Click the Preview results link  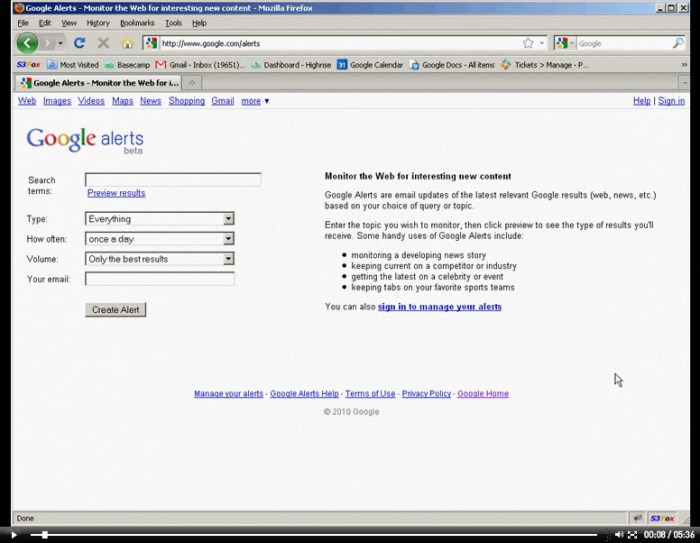click(x=116, y=193)
